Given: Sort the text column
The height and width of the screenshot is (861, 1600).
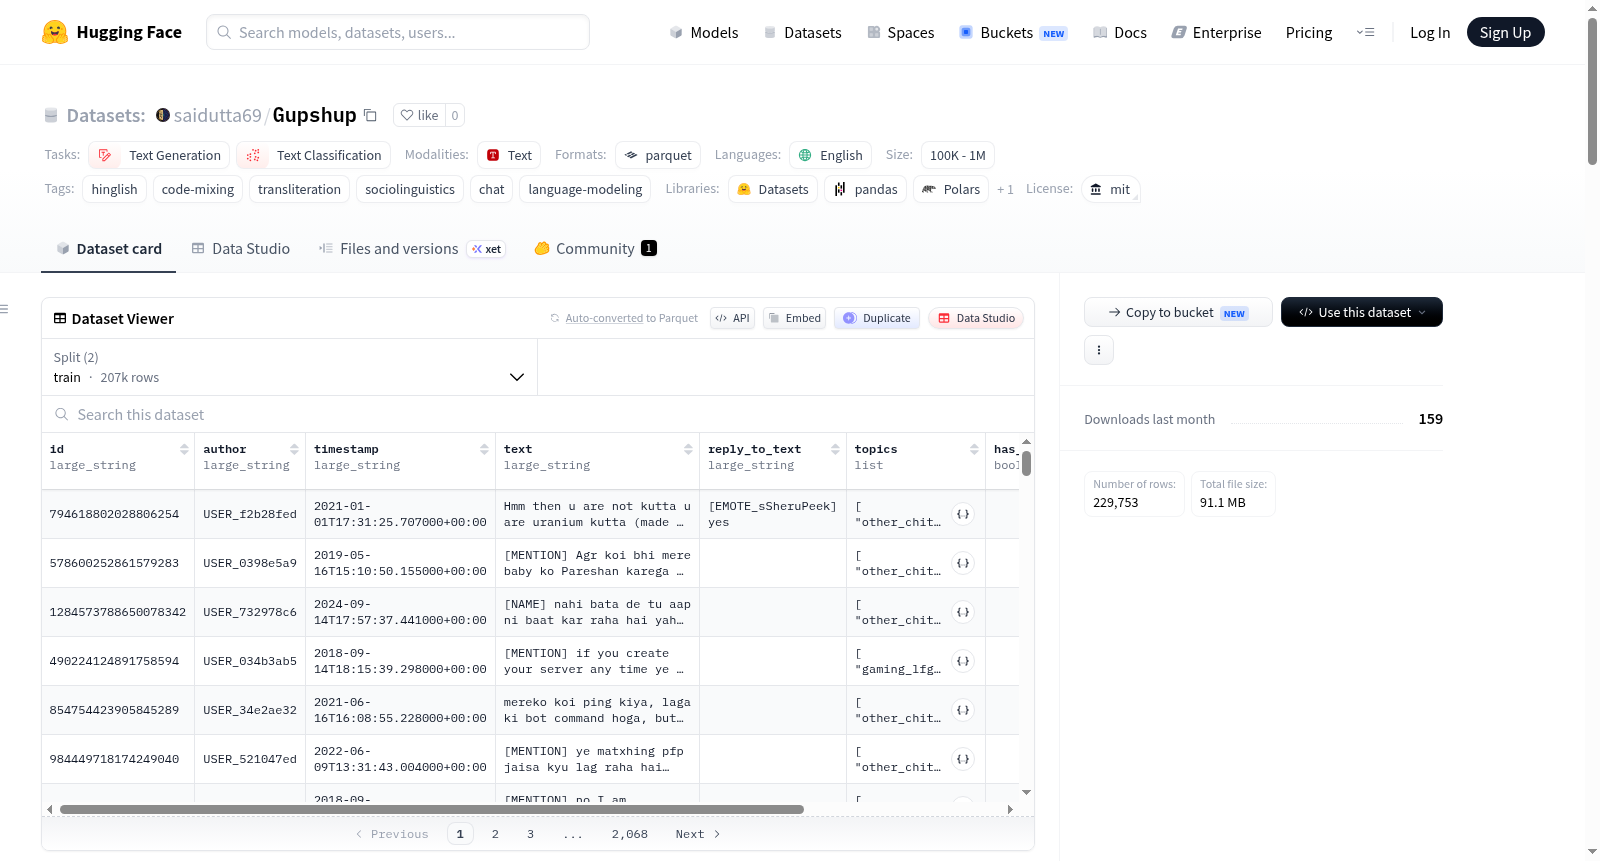Looking at the screenshot, I should pyautogui.click(x=688, y=449).
